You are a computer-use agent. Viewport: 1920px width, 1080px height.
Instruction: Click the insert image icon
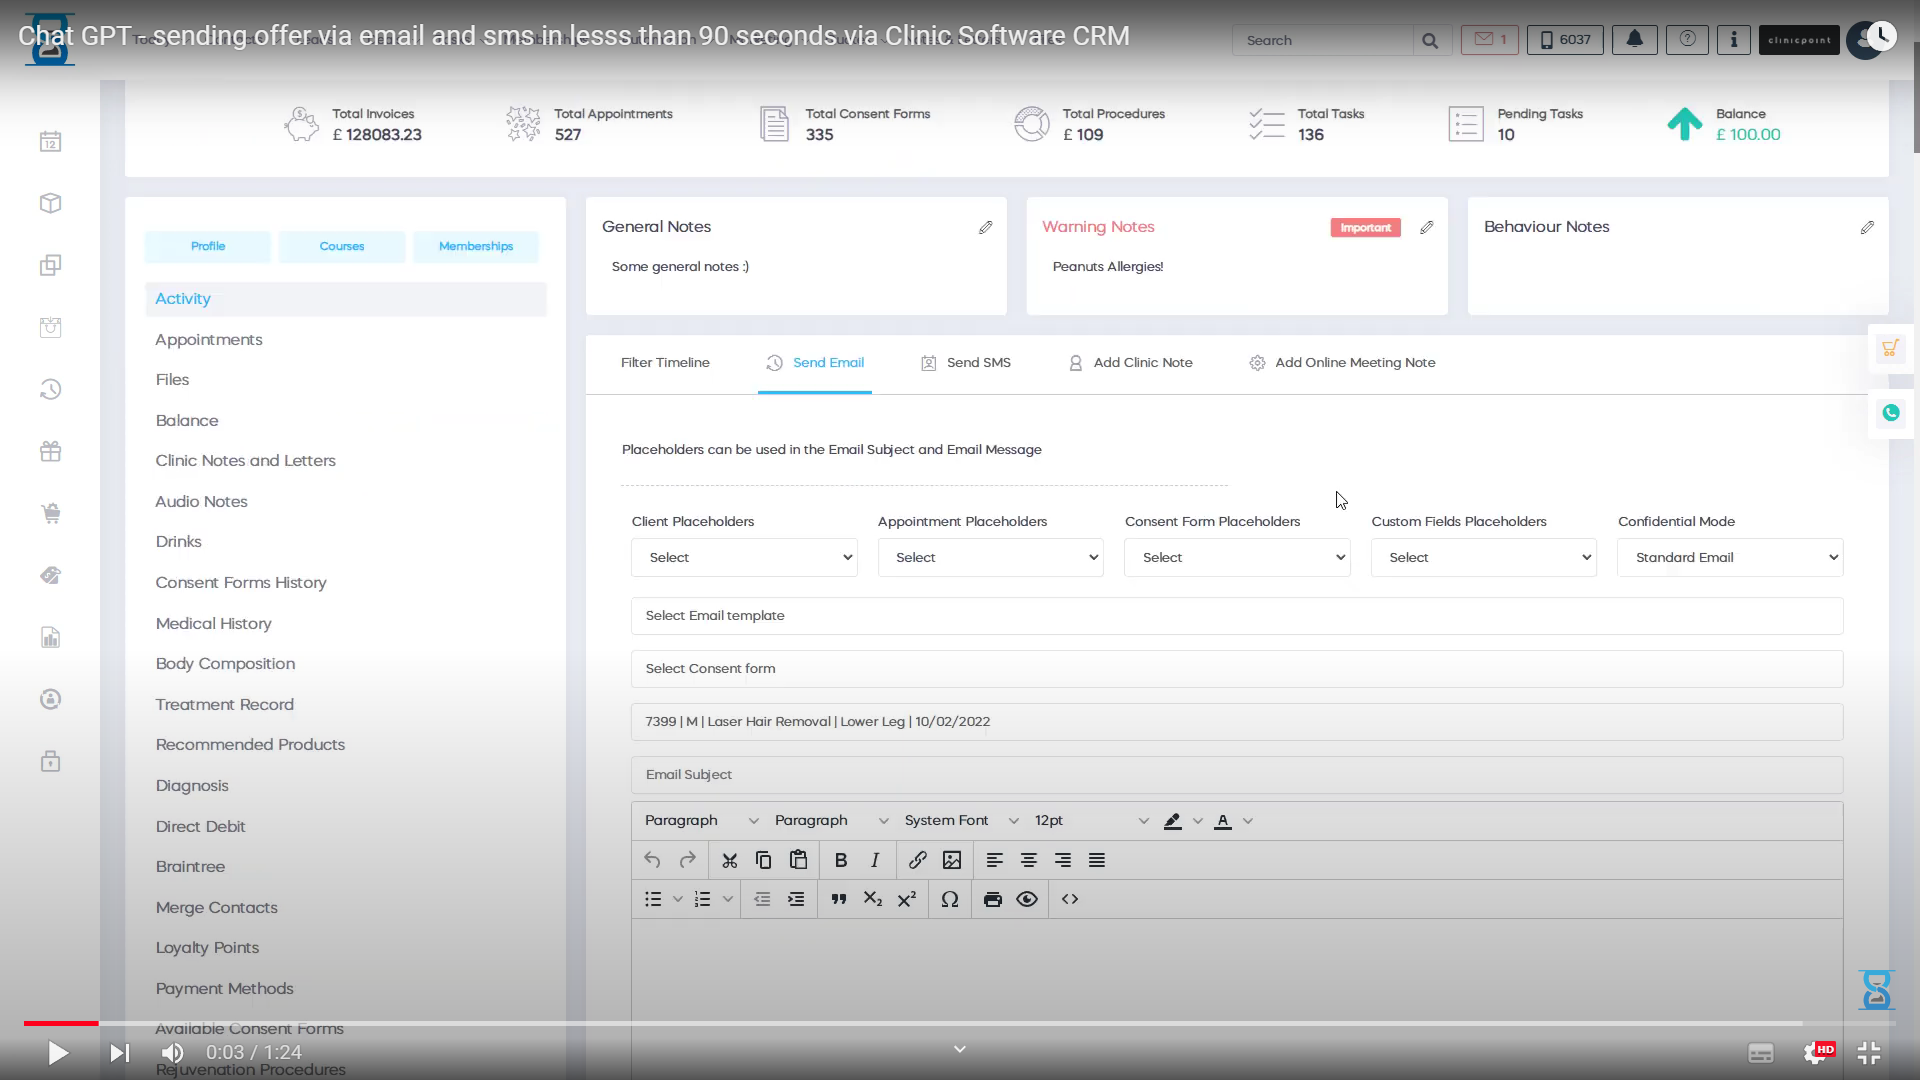pos(952,860)
